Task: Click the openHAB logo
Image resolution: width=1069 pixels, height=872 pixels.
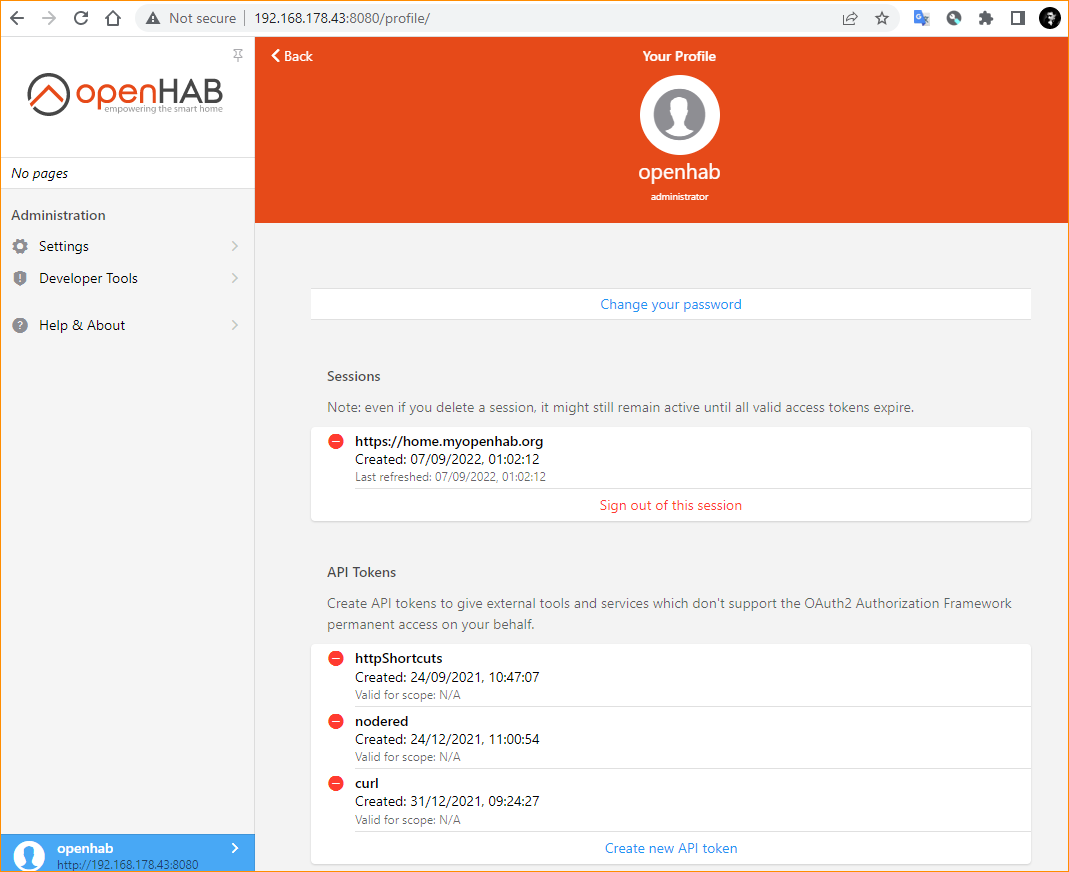Action: coord(126,94)
